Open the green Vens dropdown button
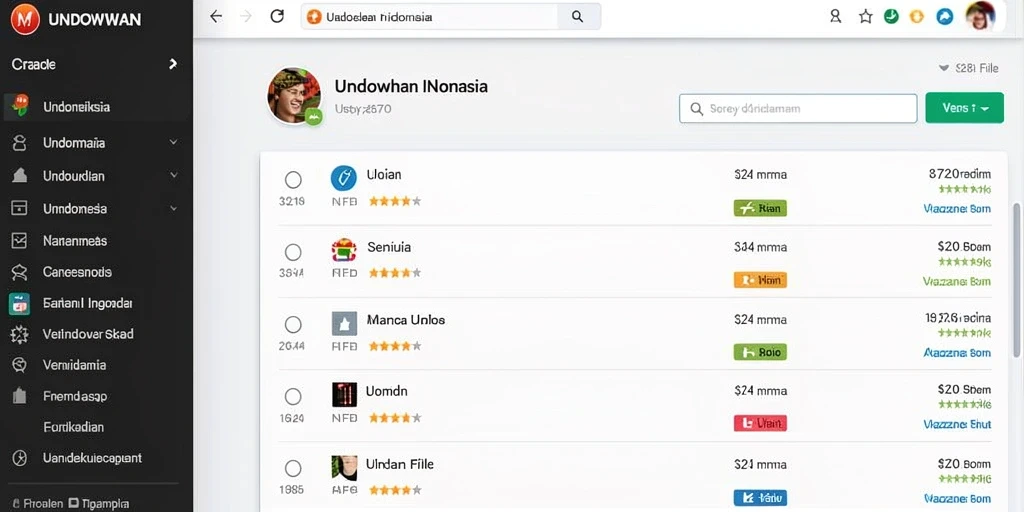This screenshot has width=1024, height=512. pyautogui.click(x=965, y=108)
